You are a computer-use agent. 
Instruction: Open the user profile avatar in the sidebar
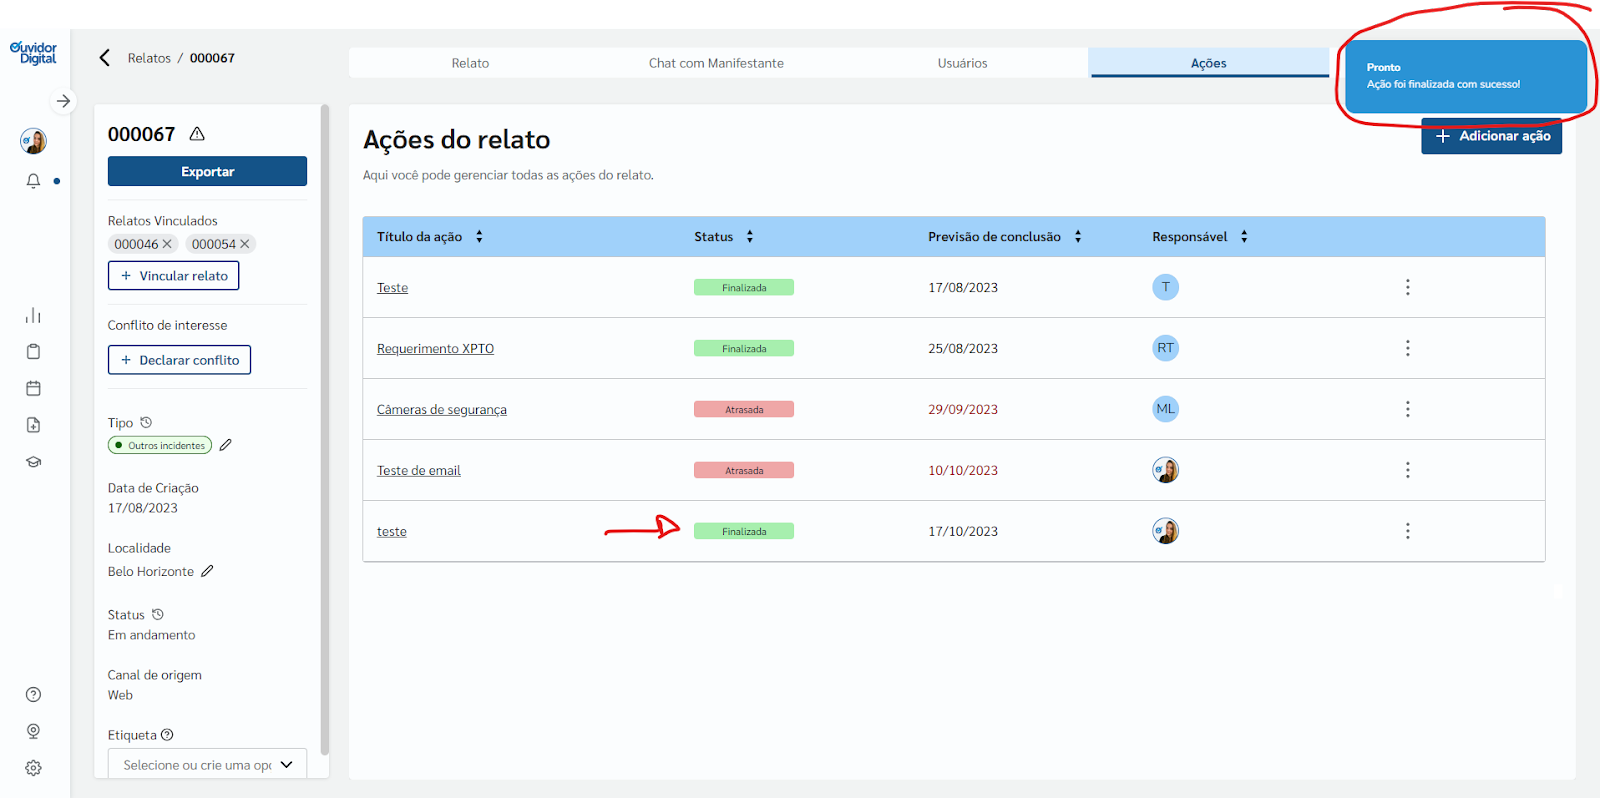pyautogui.click(x=34, y=141)
